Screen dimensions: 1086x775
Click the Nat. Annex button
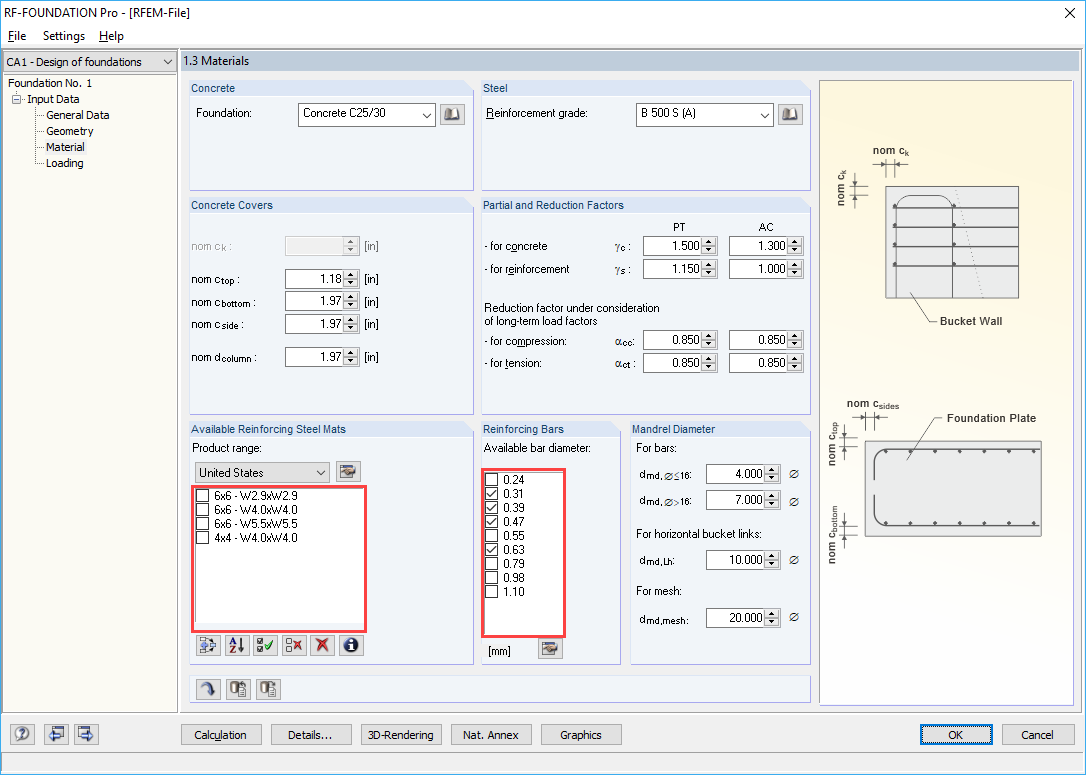coord(491,734)
